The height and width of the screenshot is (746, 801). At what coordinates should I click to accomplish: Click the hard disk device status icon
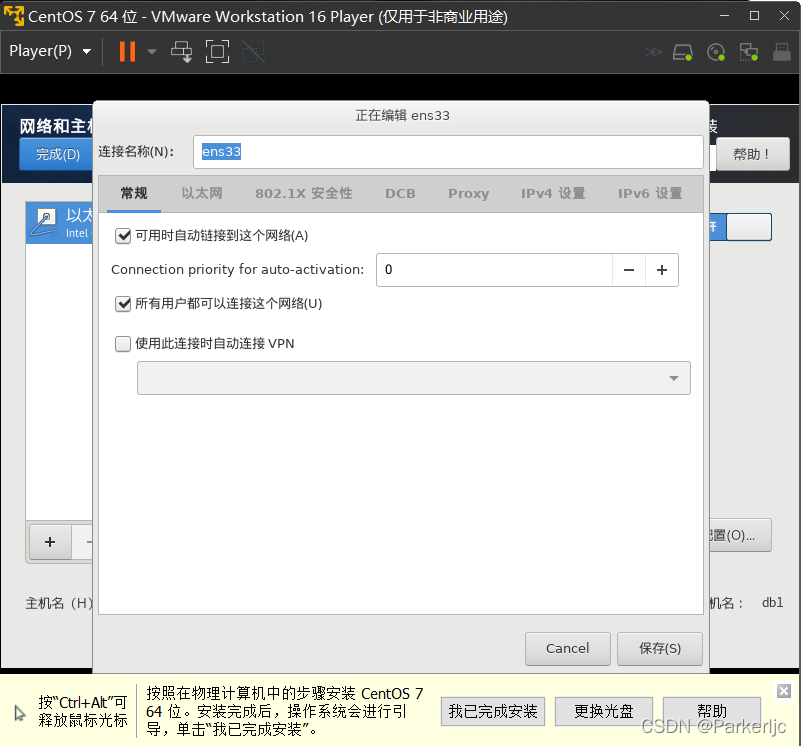[x=683, y=52]
